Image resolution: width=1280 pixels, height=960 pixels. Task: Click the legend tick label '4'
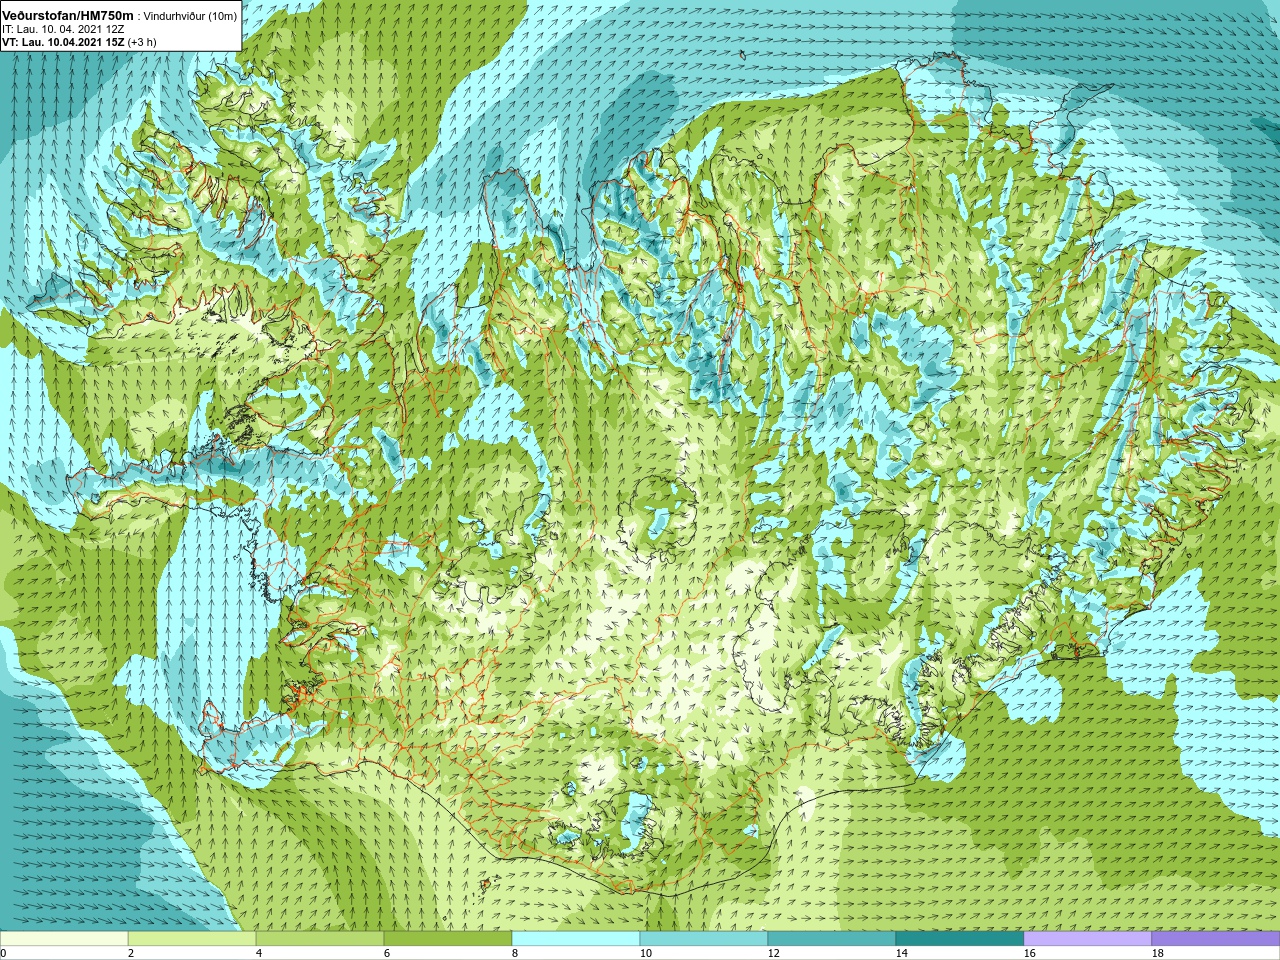click(259, 953)
